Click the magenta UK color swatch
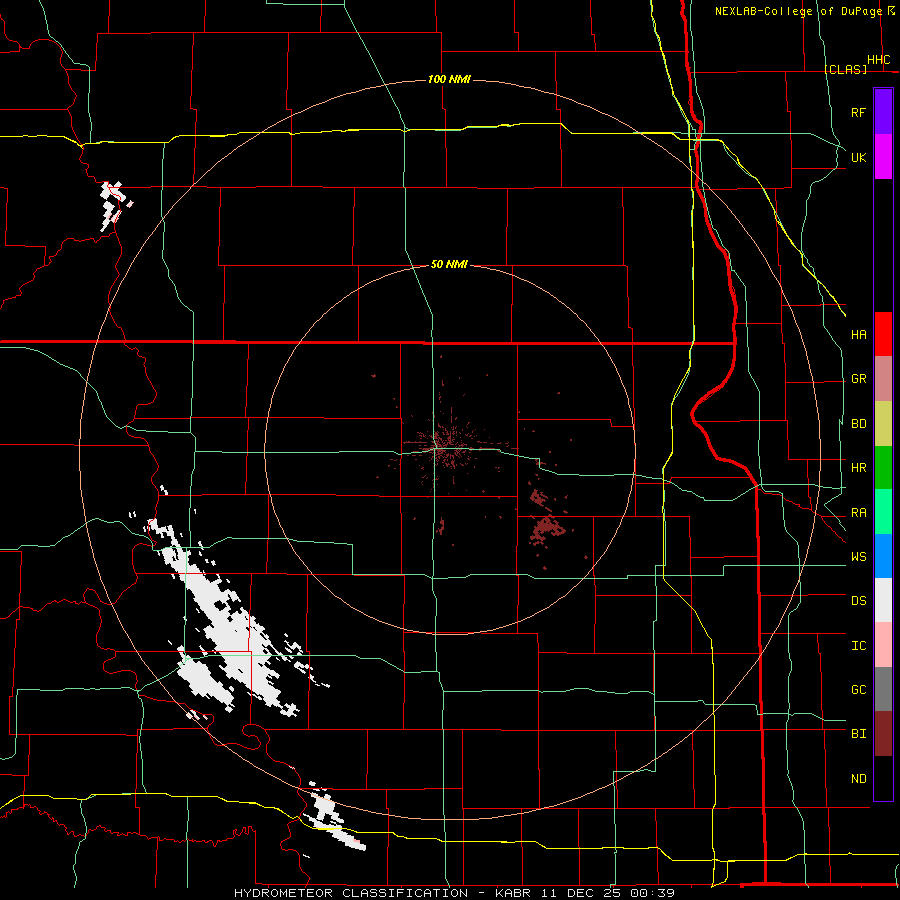This screenshot has height=900, width=900. point(883,157)
